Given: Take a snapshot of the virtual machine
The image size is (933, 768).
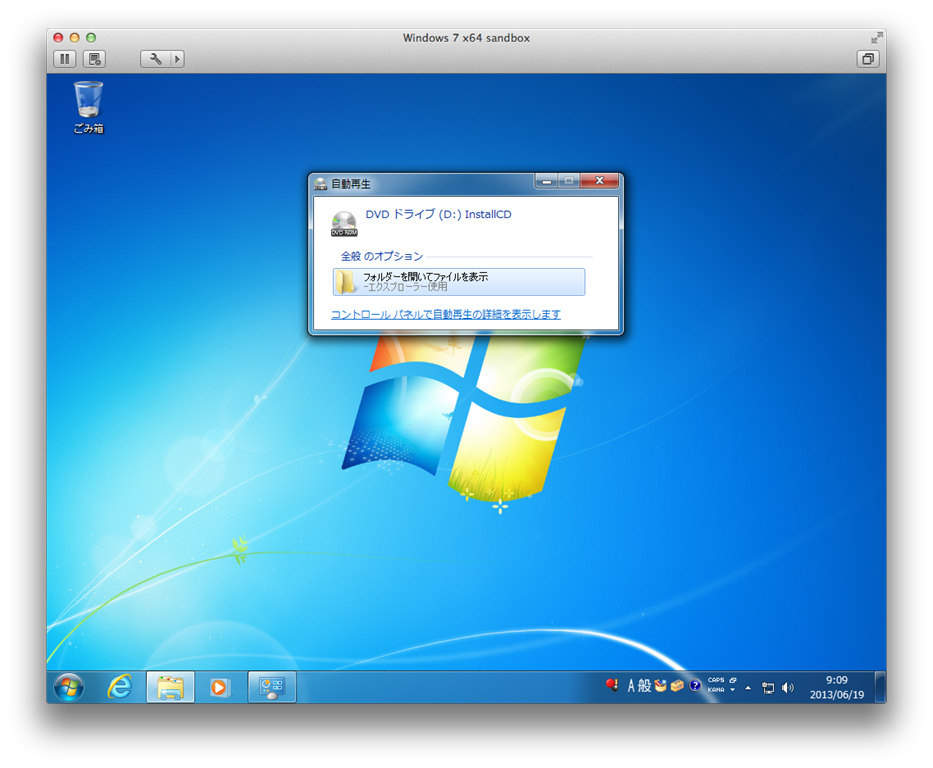Looking at the screenshot, I should [94, 59].
